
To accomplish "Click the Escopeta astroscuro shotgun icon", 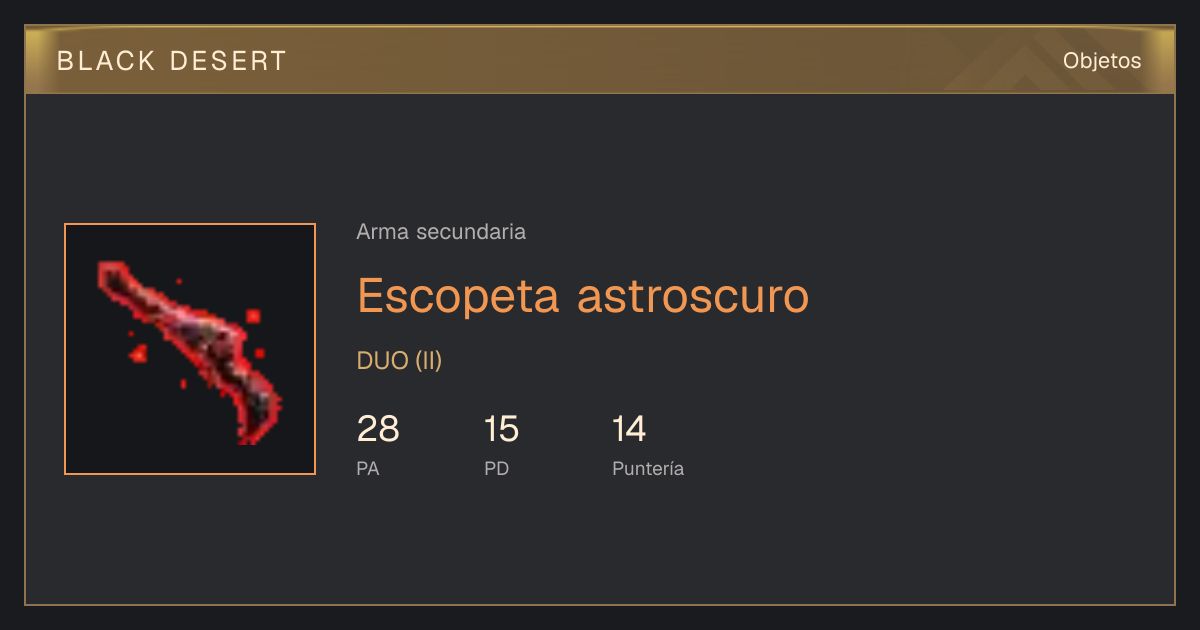I will 190,350.
